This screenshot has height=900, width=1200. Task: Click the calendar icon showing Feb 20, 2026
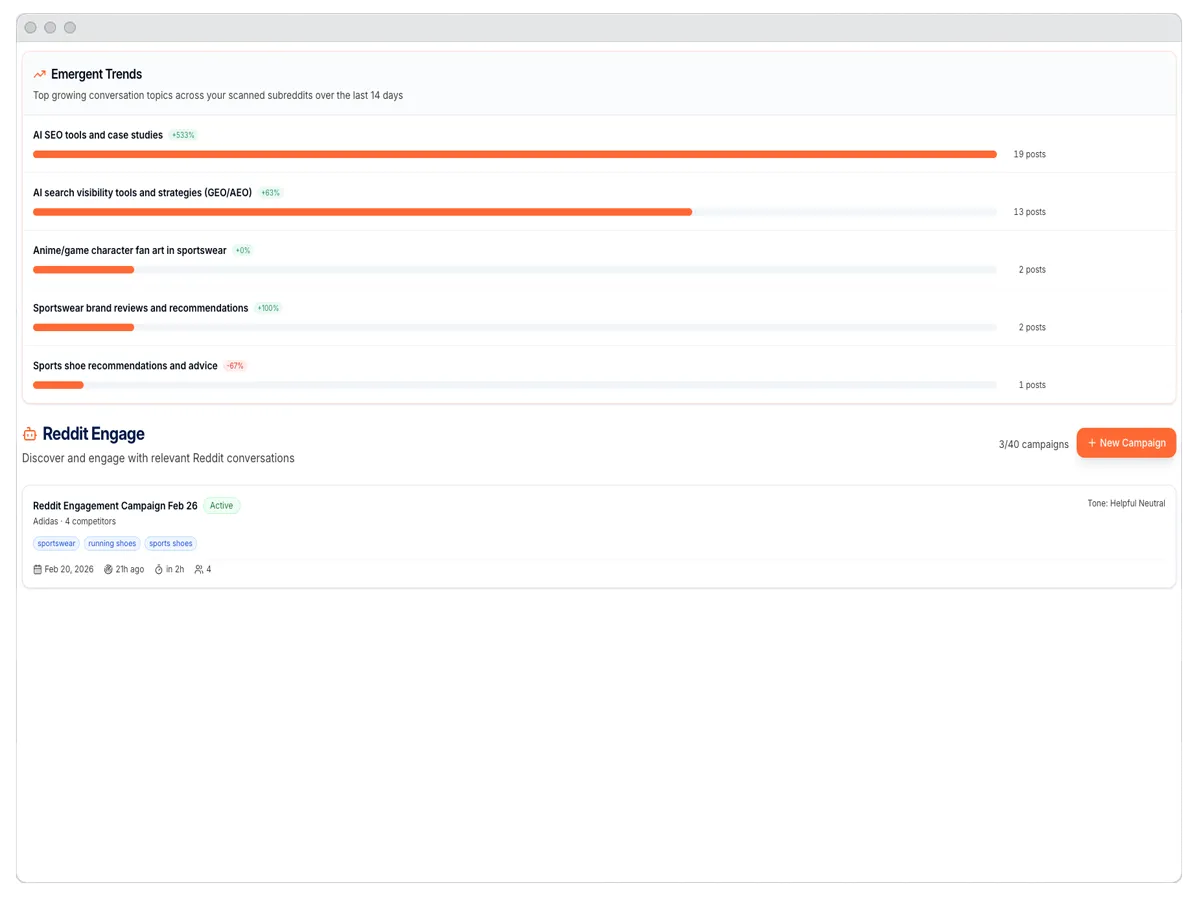coord(36,569)
